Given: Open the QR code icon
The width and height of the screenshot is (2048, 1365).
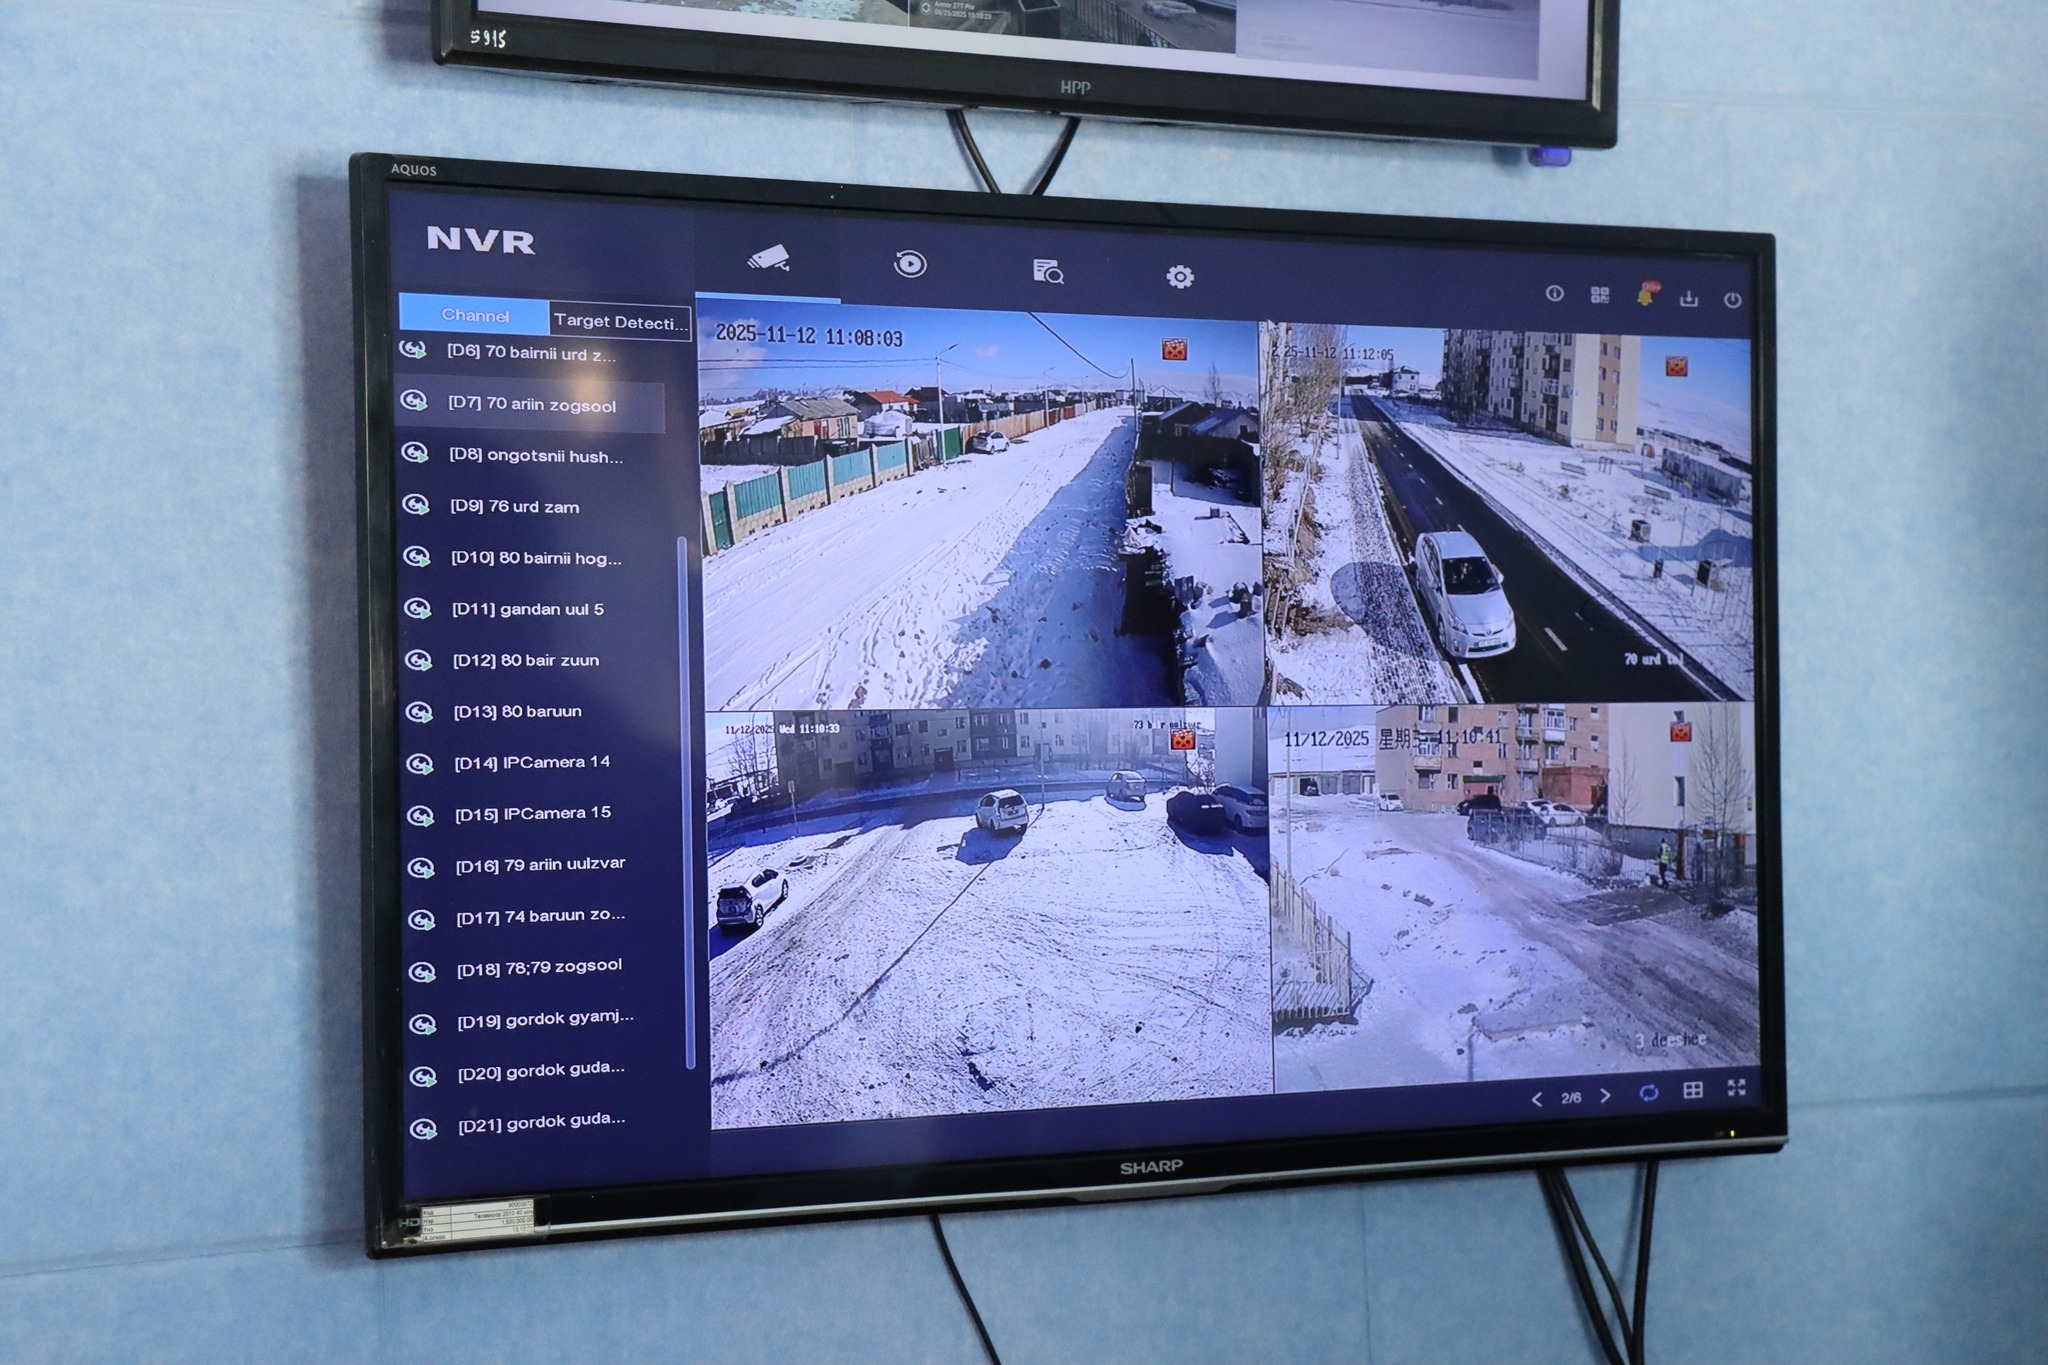Looking at the screenshot, I should tap(1600, 294).
